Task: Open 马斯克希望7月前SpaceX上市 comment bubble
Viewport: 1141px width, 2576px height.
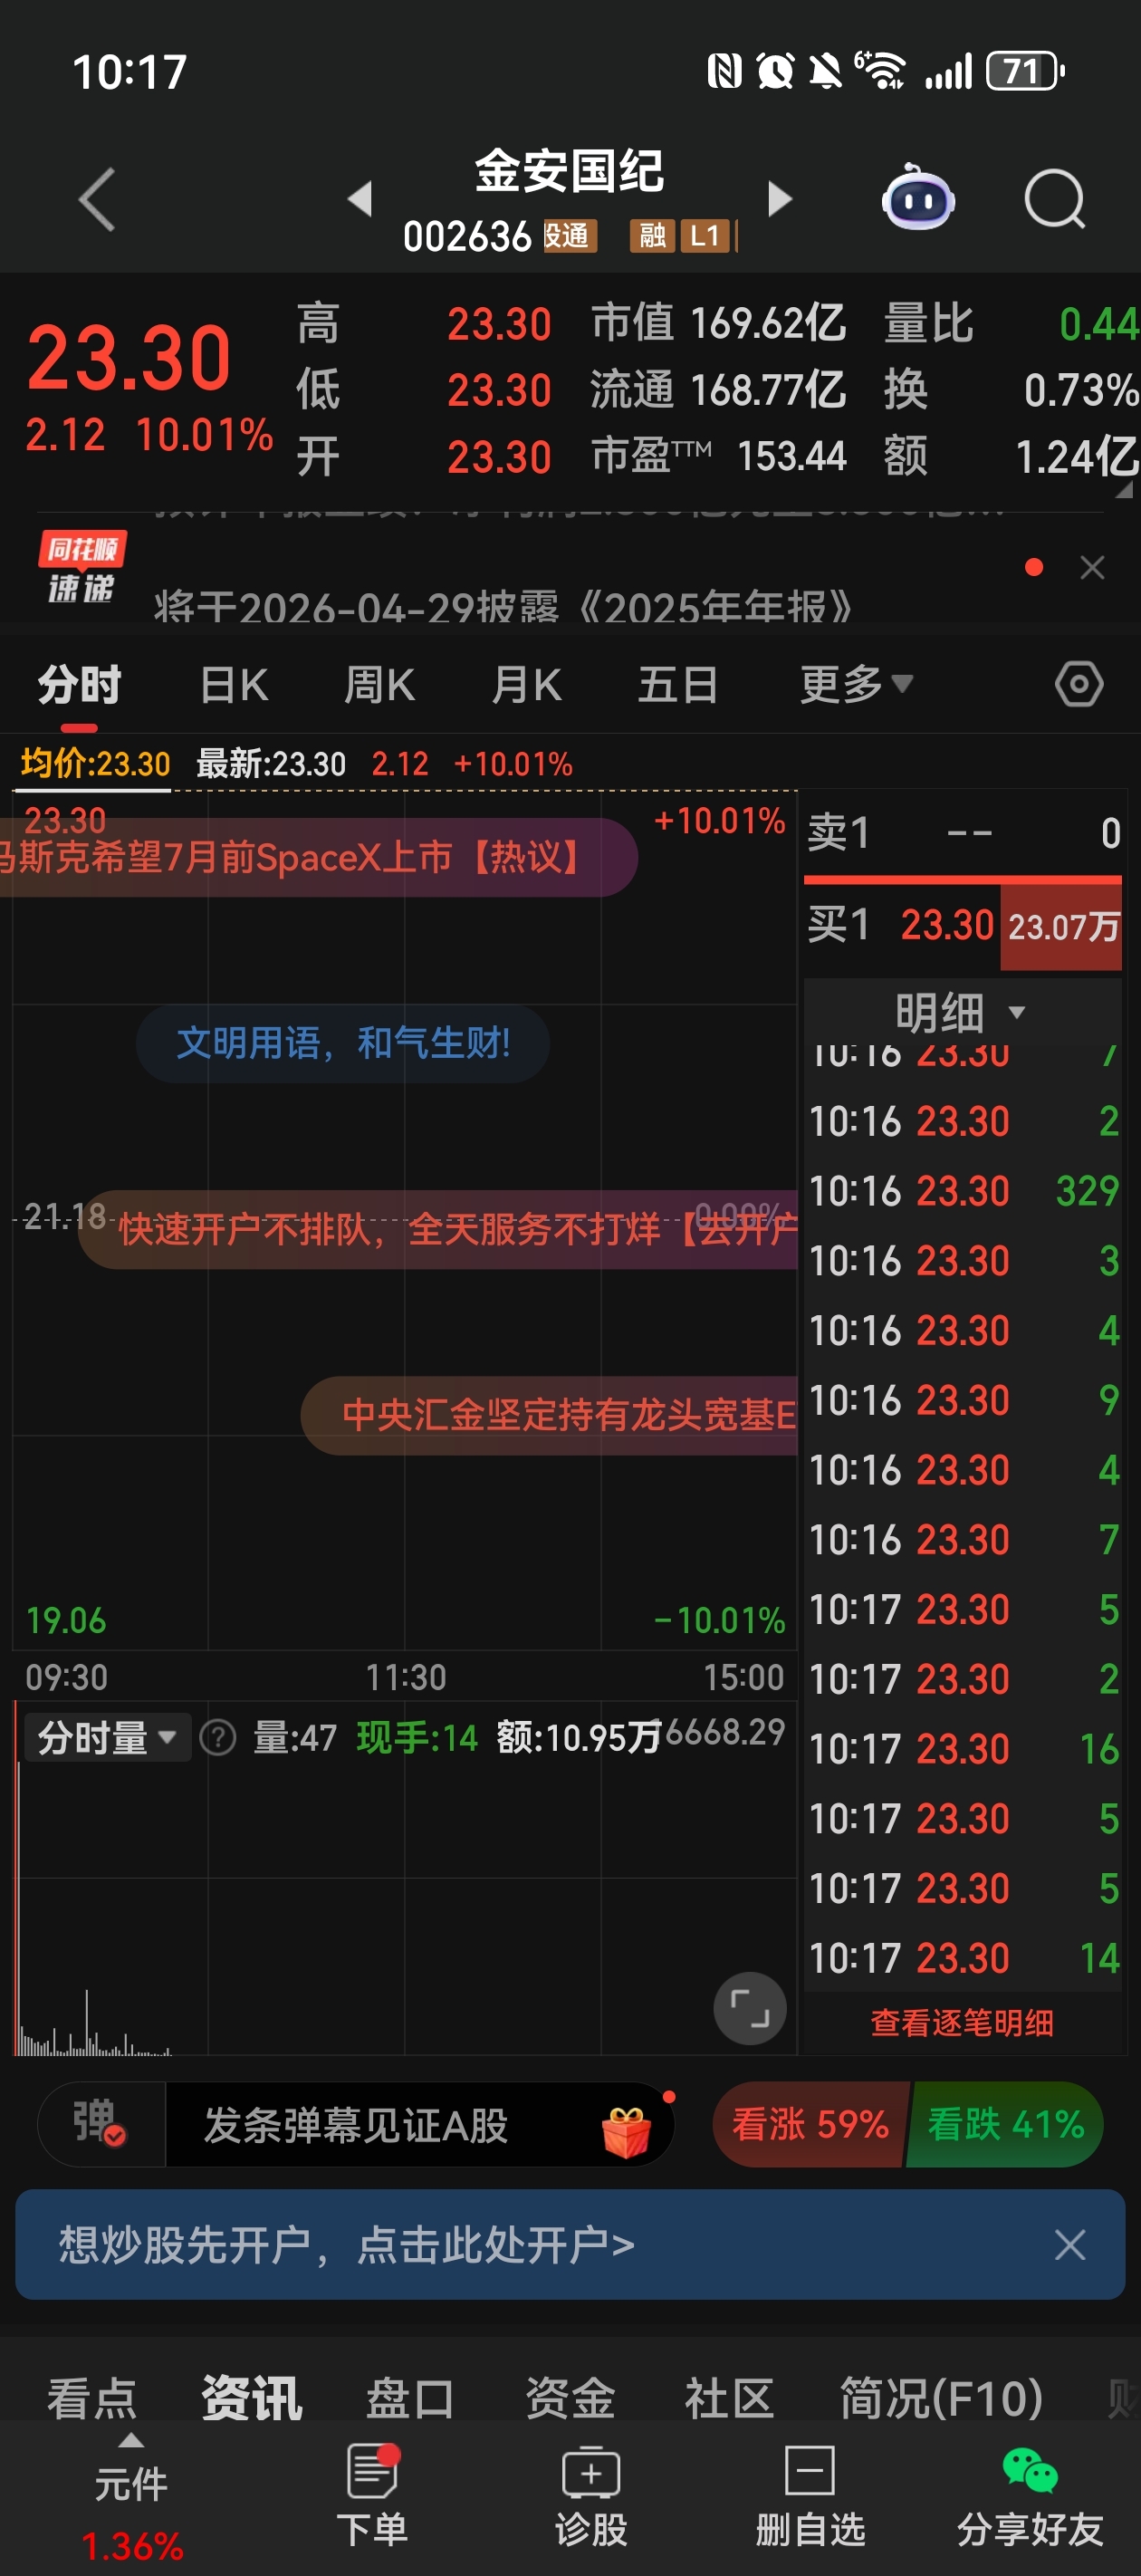Action: 318,857
